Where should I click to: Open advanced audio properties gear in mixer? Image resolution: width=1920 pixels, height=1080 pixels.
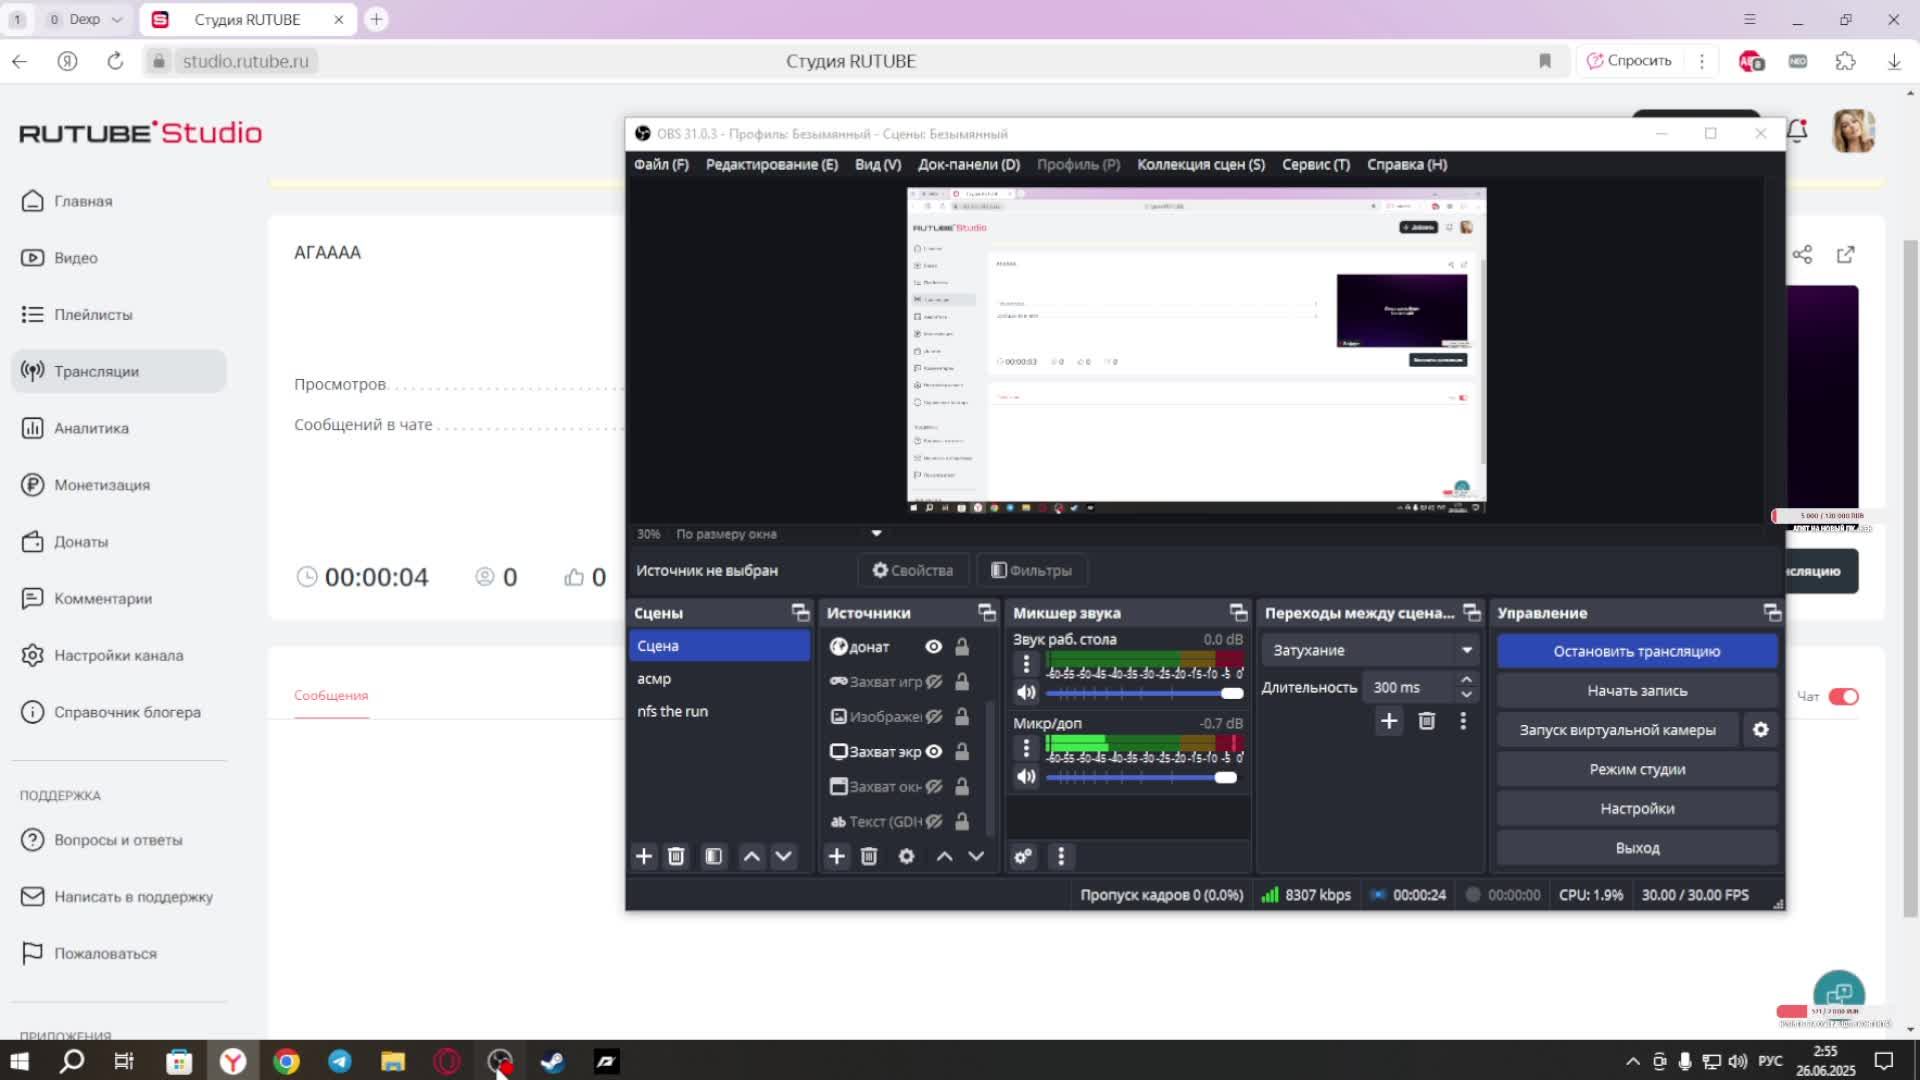coord(1023,856)
